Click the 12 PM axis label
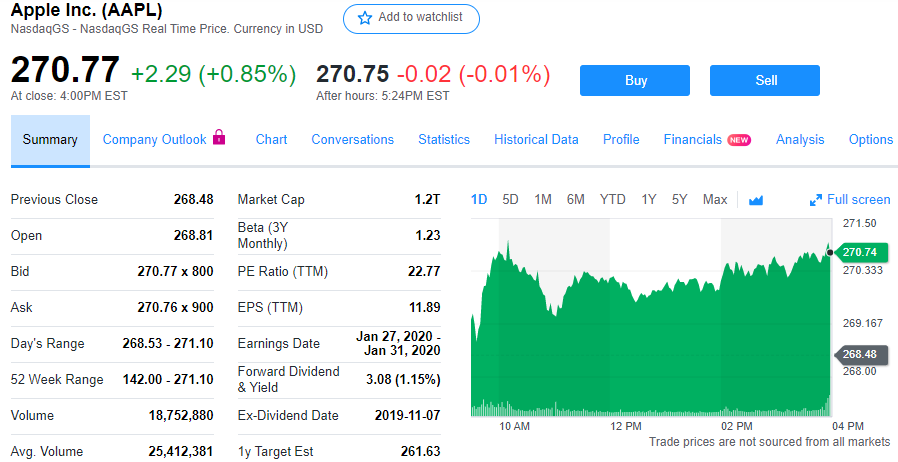The width and height of the screenshot is (898, 462). coord(626,427)
